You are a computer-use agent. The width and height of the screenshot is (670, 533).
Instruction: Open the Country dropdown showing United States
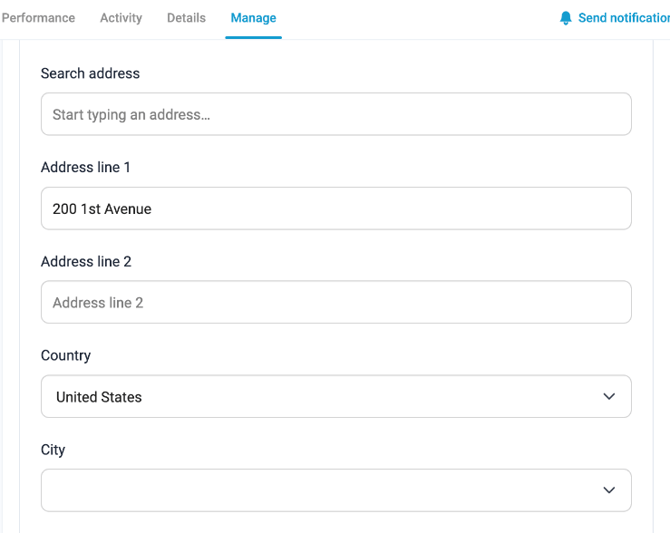click(336, 397)
